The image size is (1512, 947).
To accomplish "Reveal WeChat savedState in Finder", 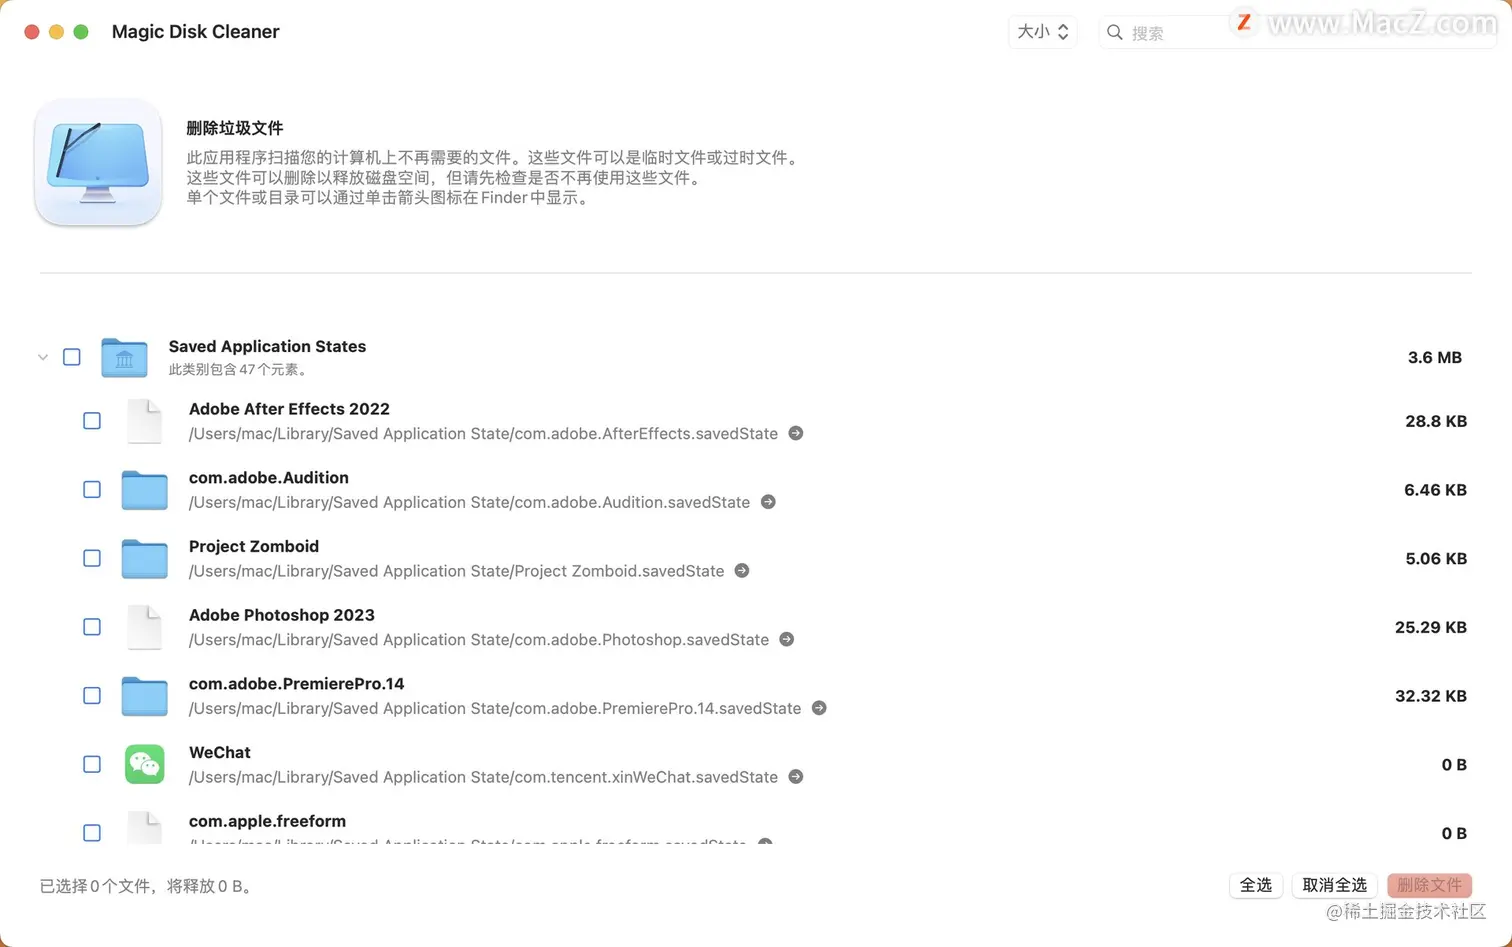I will click(x=795, y=776).
